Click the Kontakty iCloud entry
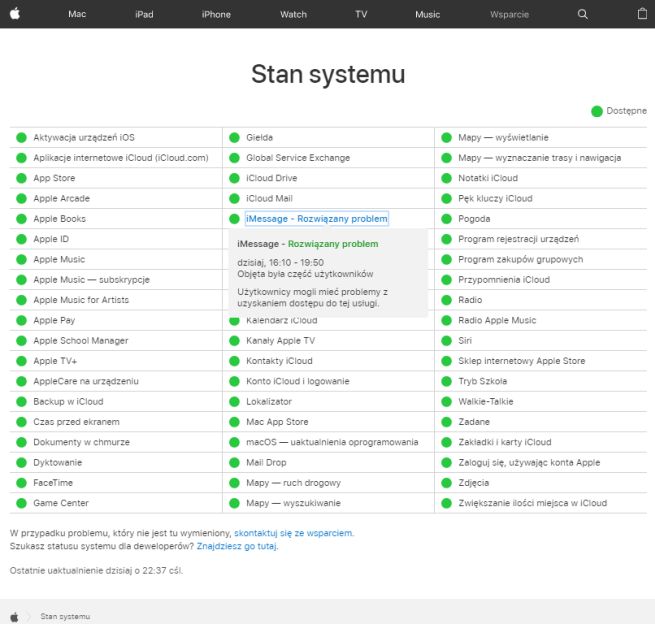655x624 pixels. (x=279, y=361)
